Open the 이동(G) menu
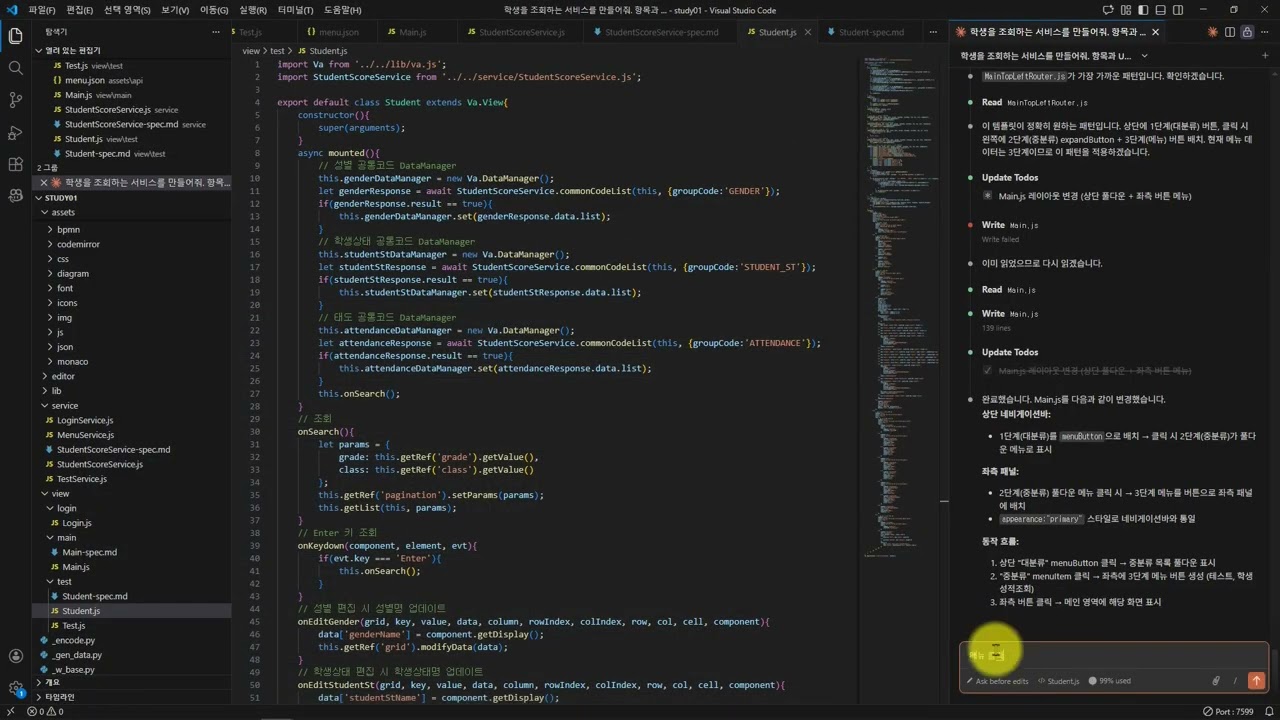1280x720 pixels. pos(214,10)
